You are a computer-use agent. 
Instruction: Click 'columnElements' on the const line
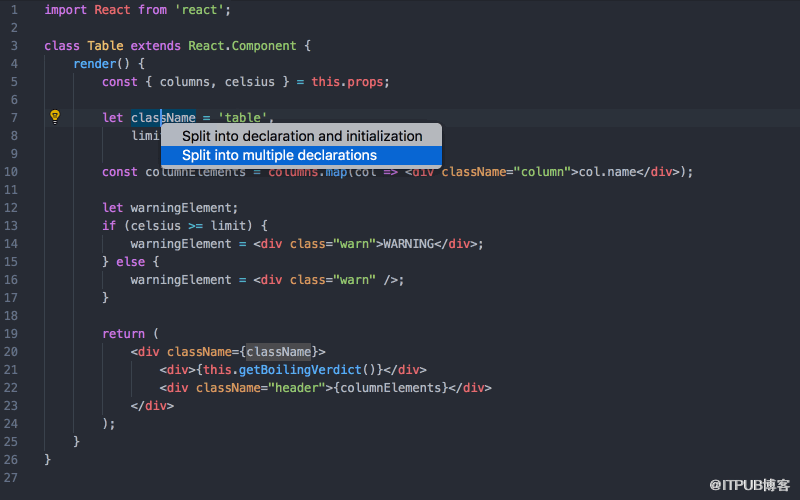pyautogui.click(x=195, y=172)
